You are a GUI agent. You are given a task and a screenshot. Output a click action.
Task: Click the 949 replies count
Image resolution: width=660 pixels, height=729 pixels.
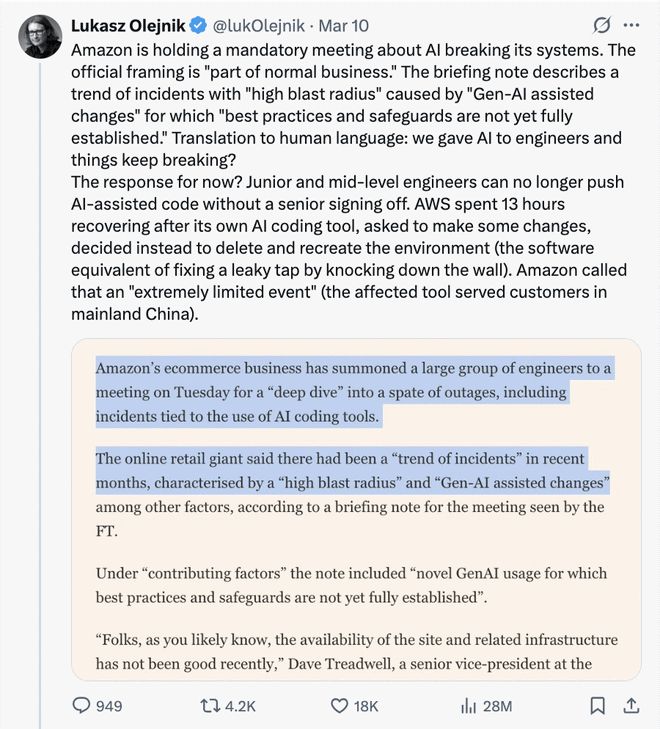pos(109,706)
